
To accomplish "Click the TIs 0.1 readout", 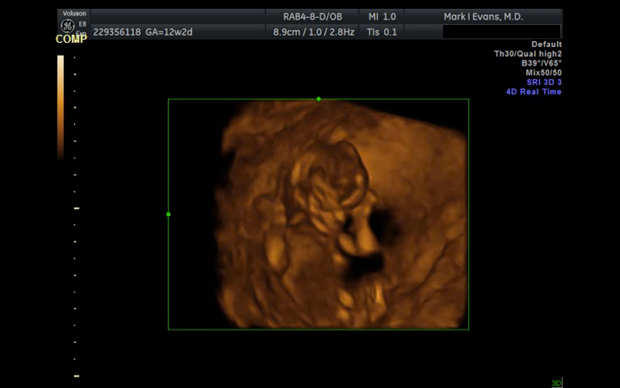I will (382, 32).
